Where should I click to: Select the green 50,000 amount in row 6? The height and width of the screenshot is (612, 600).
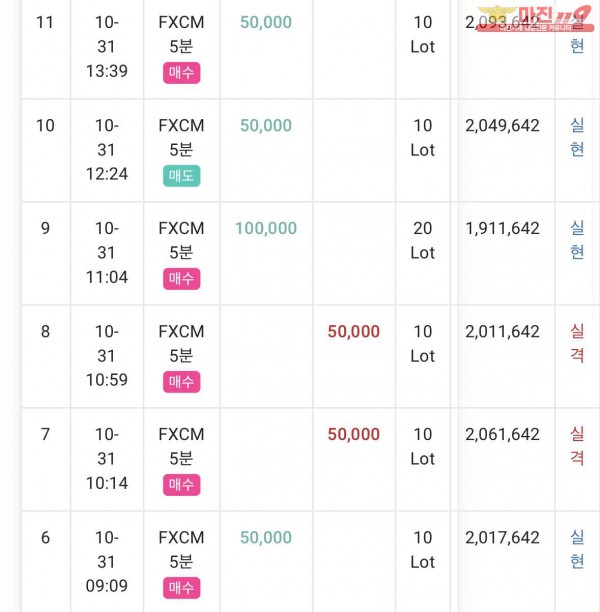click(x=266, y=537)
